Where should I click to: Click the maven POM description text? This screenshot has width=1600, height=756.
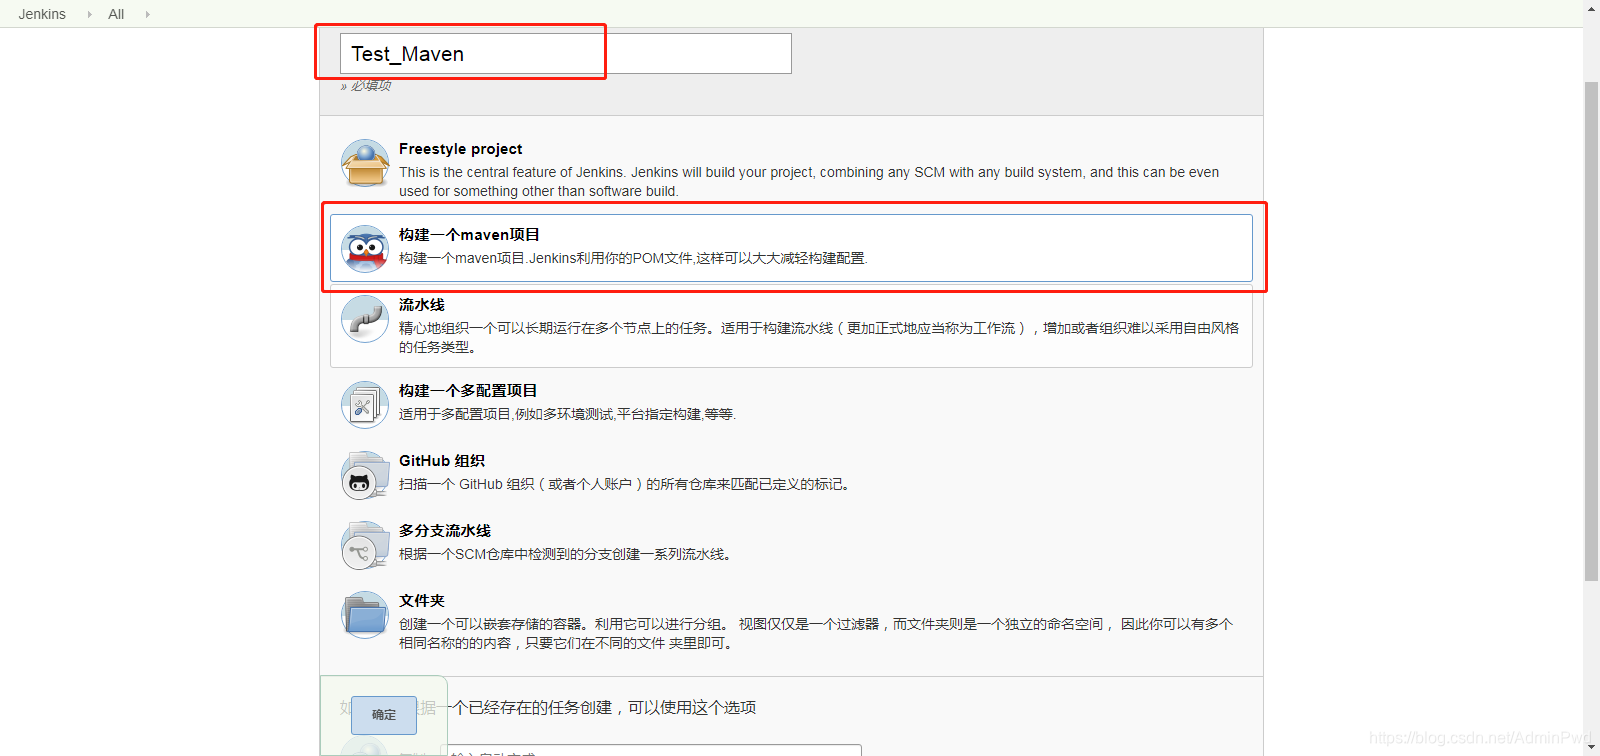633,258
